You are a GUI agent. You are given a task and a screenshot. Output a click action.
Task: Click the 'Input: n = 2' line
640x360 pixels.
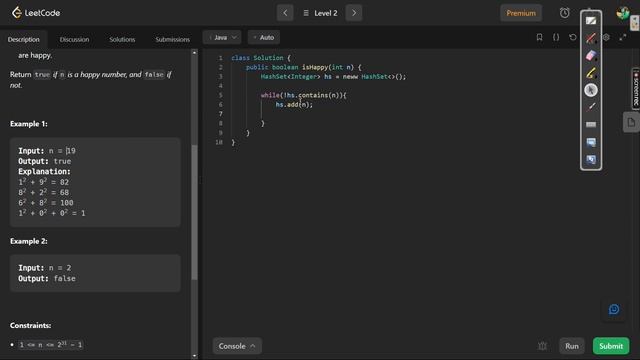click(44, 268)
